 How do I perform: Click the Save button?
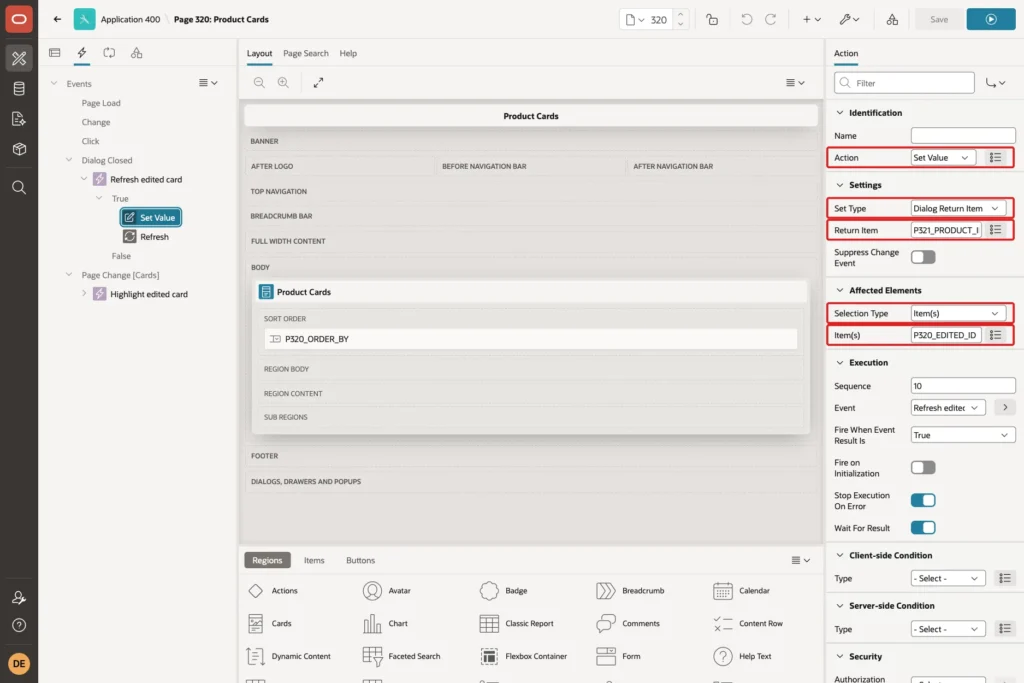coord(938,20)
